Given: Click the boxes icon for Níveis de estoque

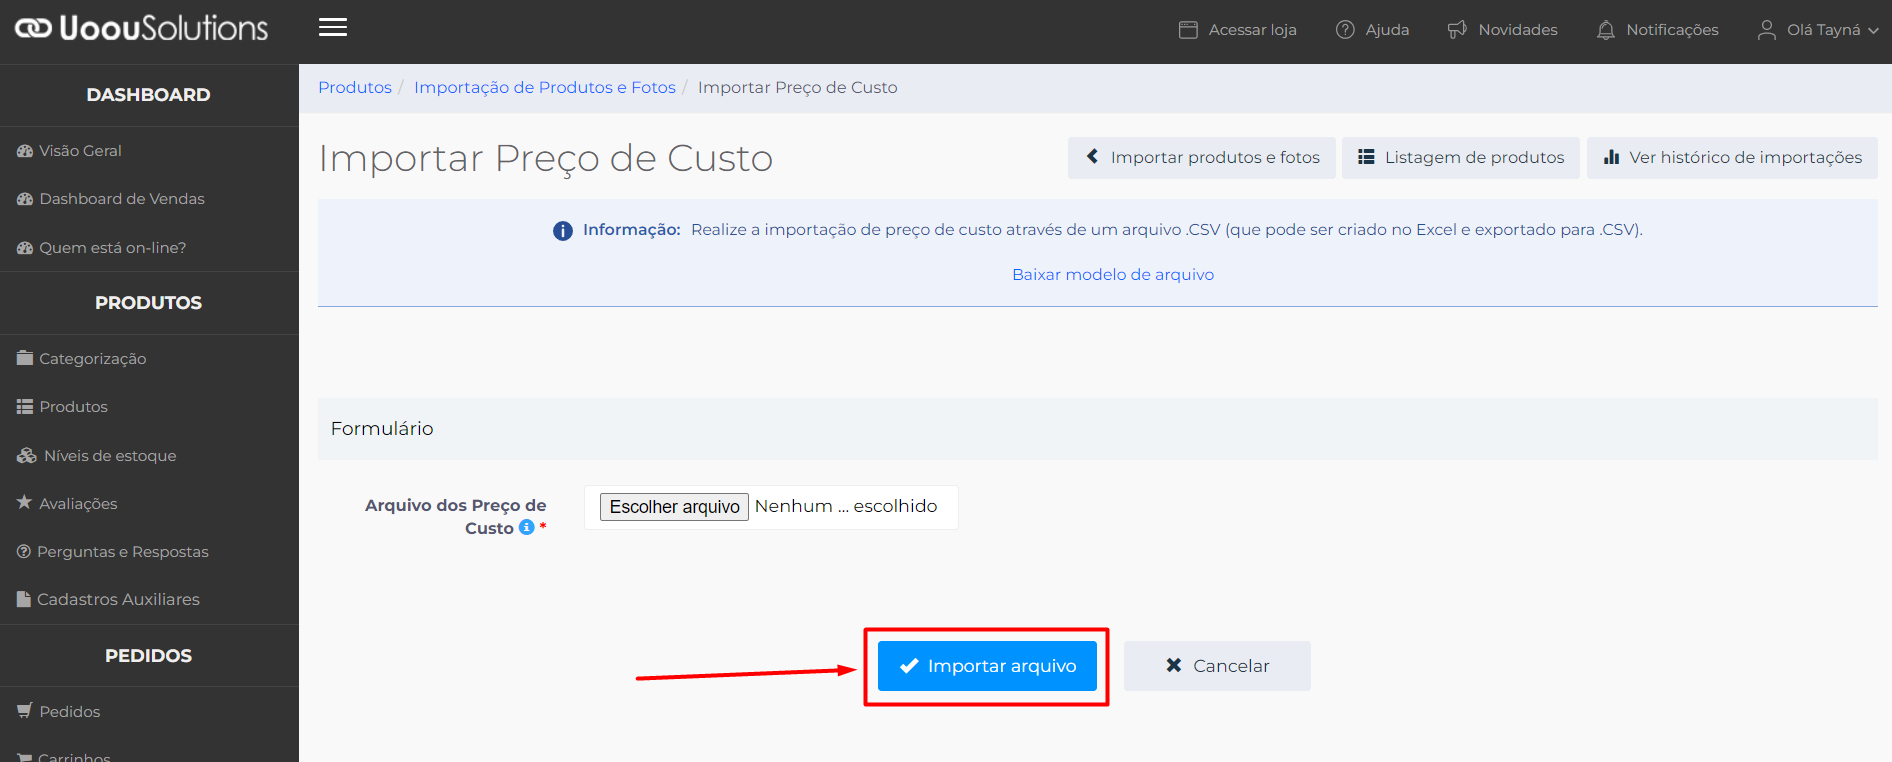Looking at the screenshot, I should click(x=27, y=455).
